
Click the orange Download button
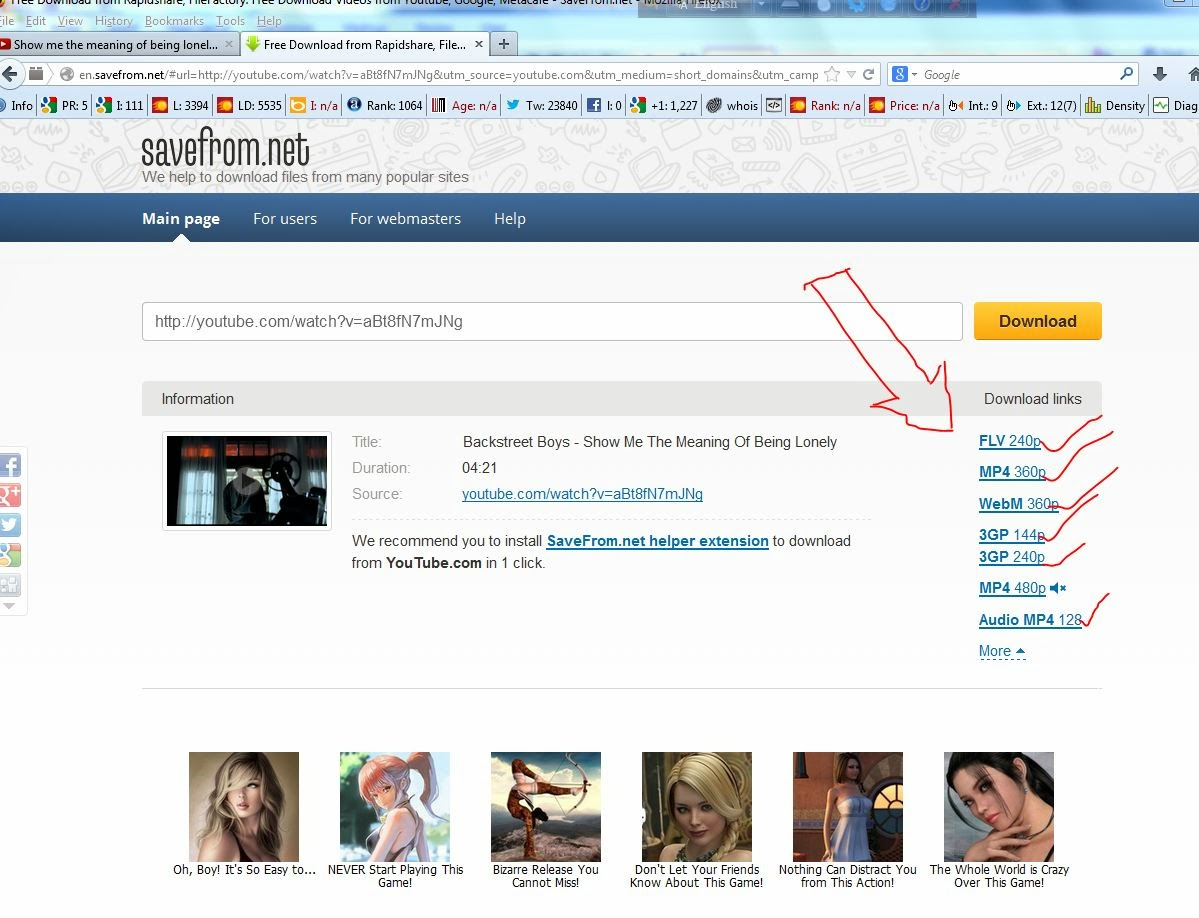[x=1038, y=321]
